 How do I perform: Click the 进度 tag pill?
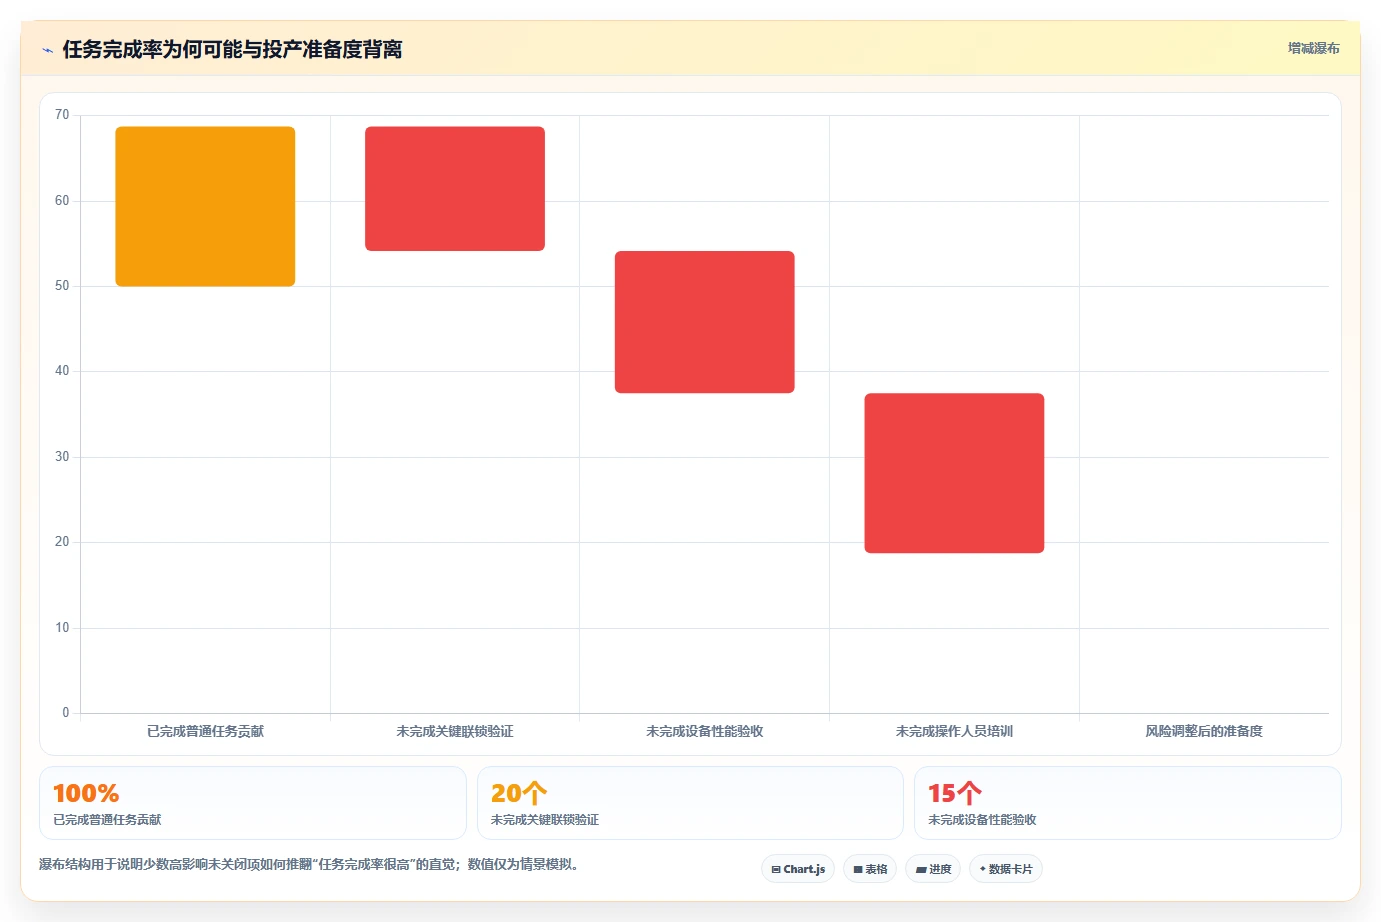933,869
